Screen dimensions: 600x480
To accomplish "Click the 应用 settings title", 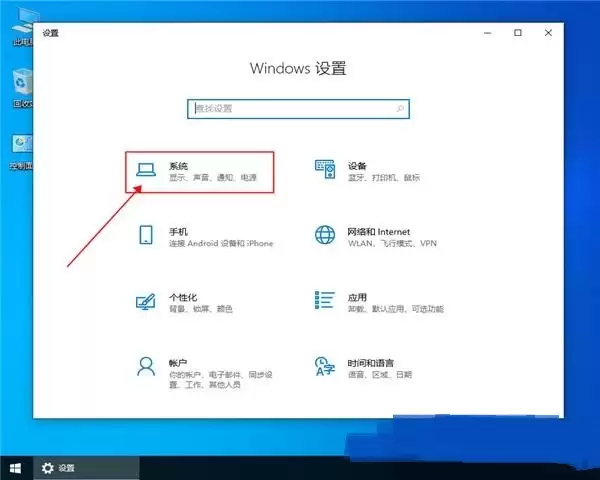I will pos(357,297).
